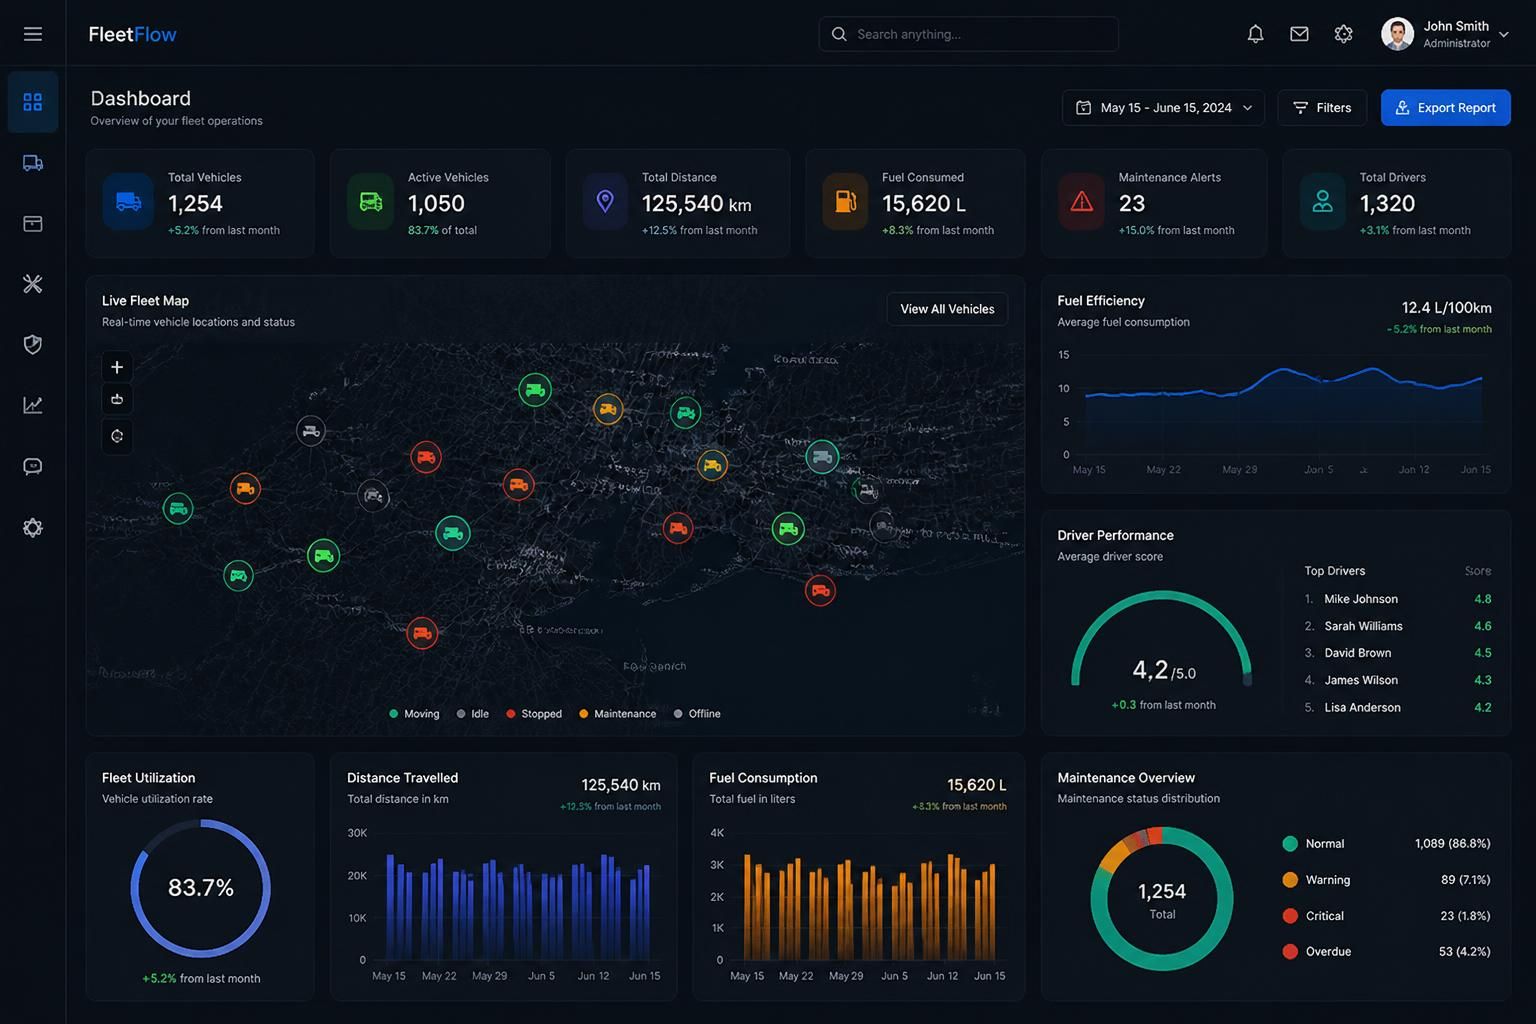Click the Critical red swatch in Maintenance Overview
The image size is (1536, 1024).
tap(1290, 916)
